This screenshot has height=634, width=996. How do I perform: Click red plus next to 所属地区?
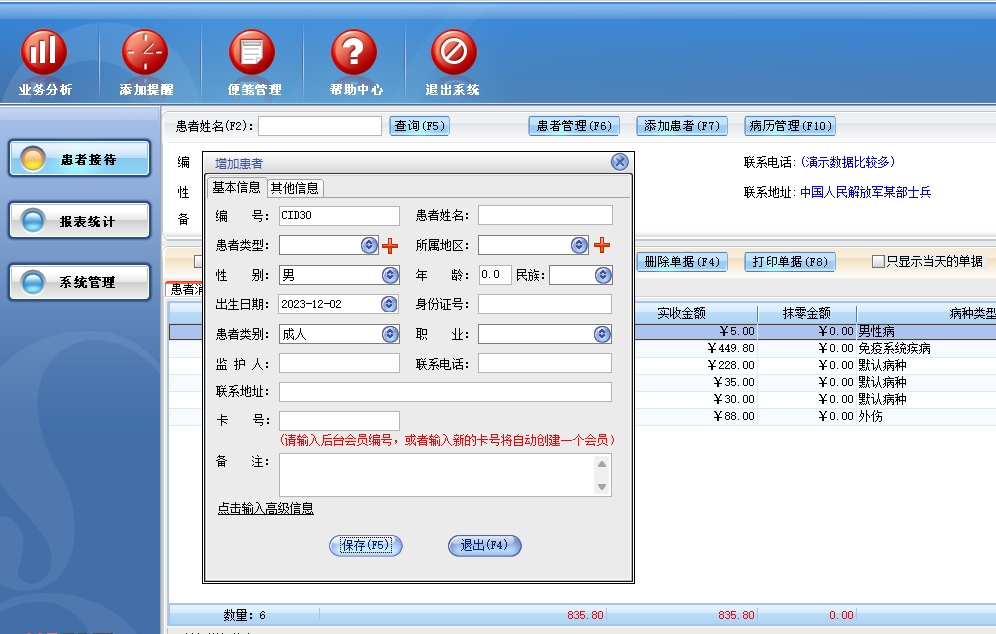tap(602, 245)
